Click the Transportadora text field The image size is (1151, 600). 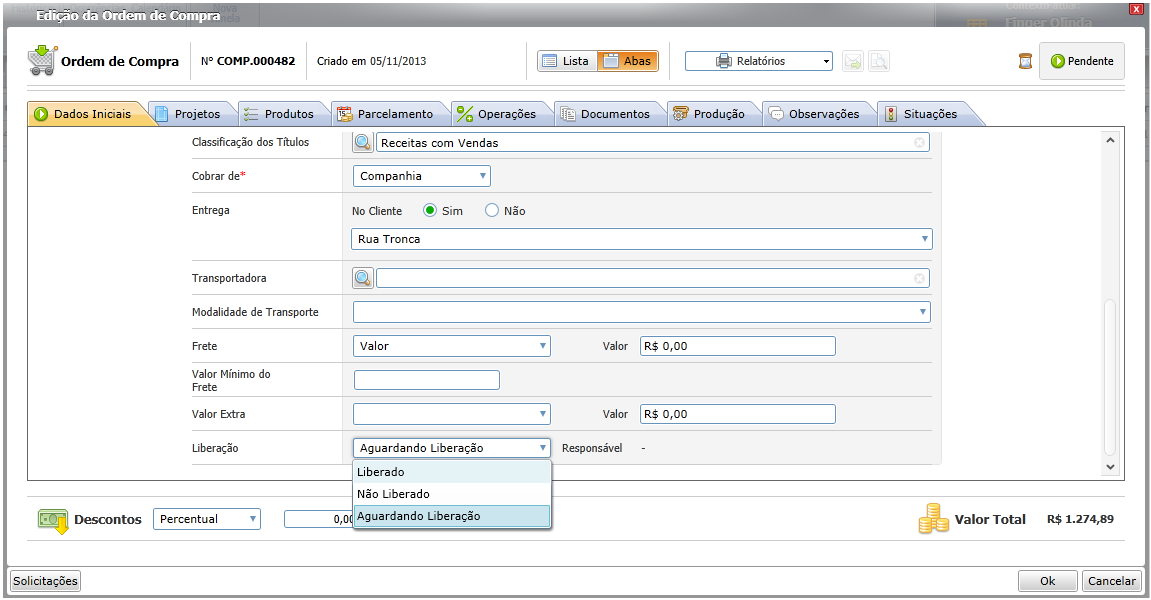click(x=653, y=278)
